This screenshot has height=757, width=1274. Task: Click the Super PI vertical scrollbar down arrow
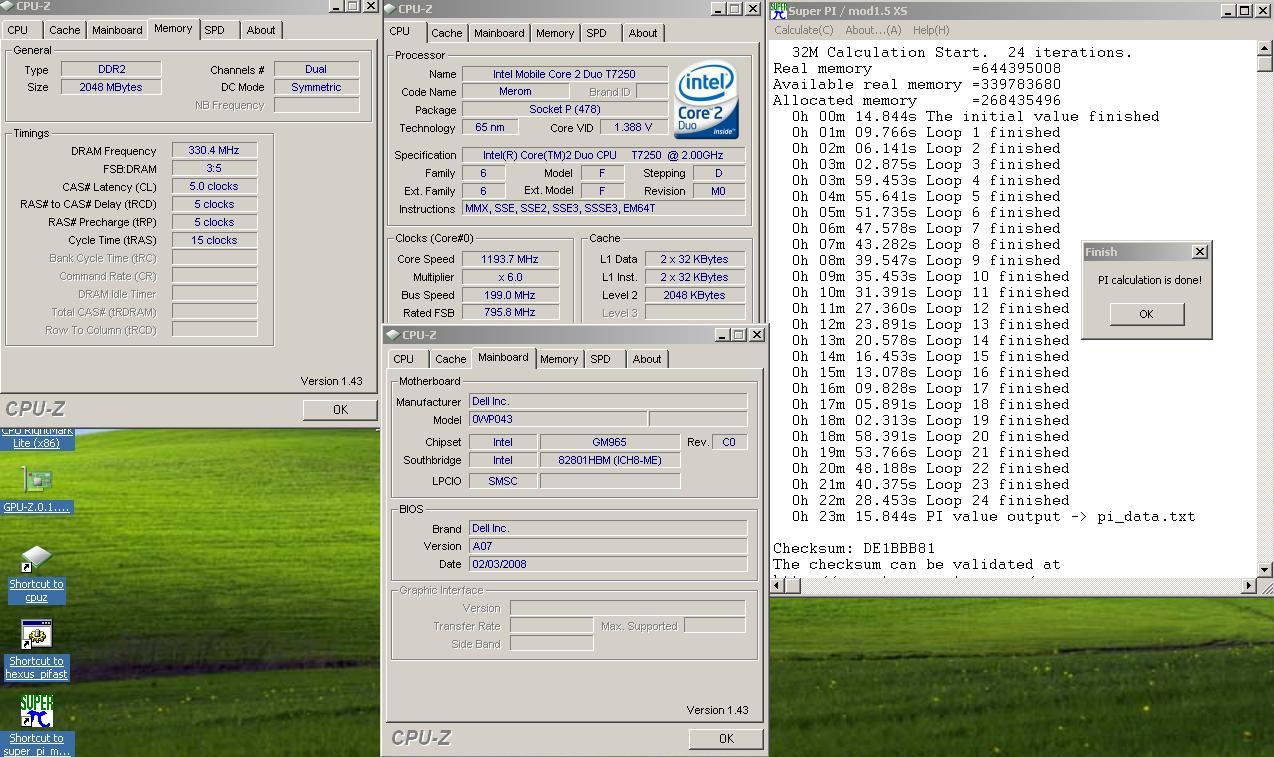pyautogui.click(x=1265, y=569)
